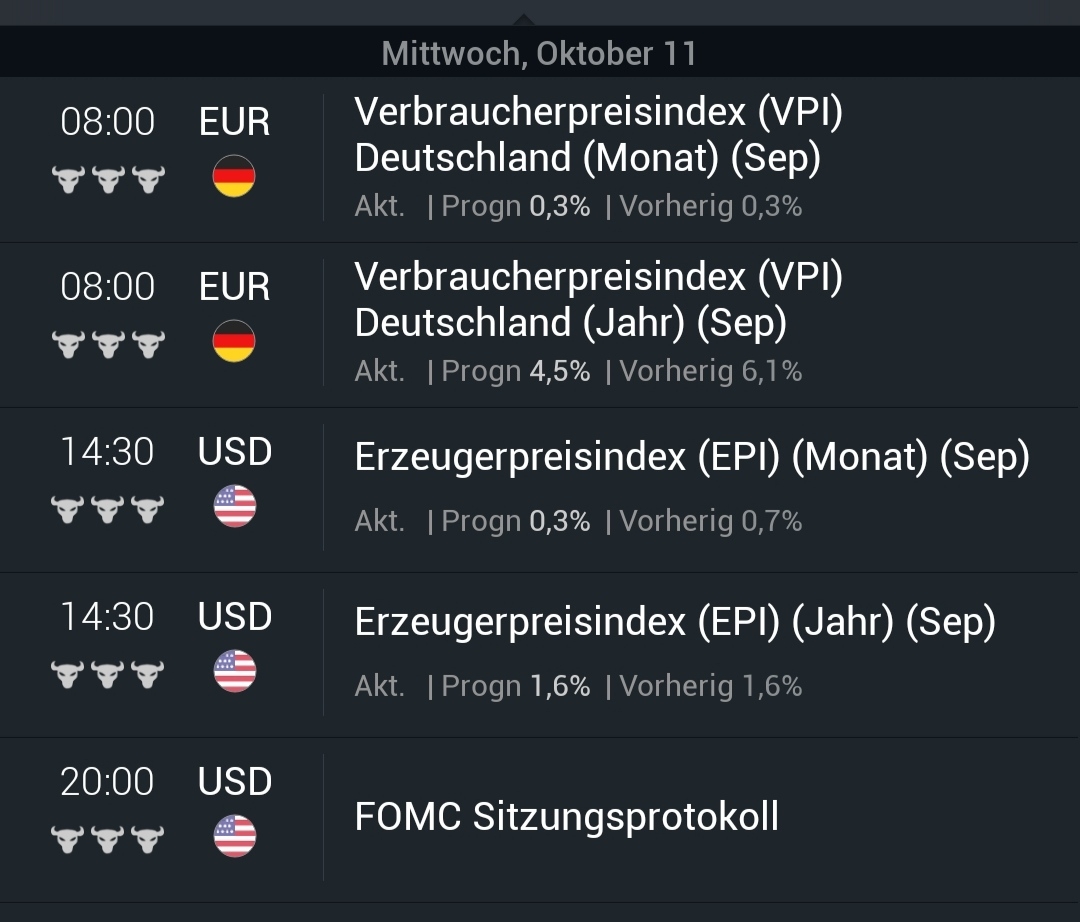Screen dimensions: 1080x922
Task: Click the Akt. label on EPI Monat row
Action: pyautogui.click(x=378, y=521)
